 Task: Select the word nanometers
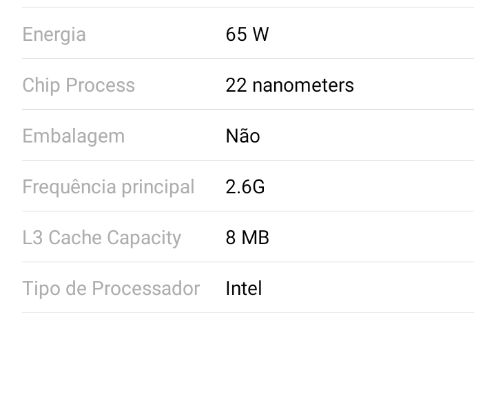[303, 85]
